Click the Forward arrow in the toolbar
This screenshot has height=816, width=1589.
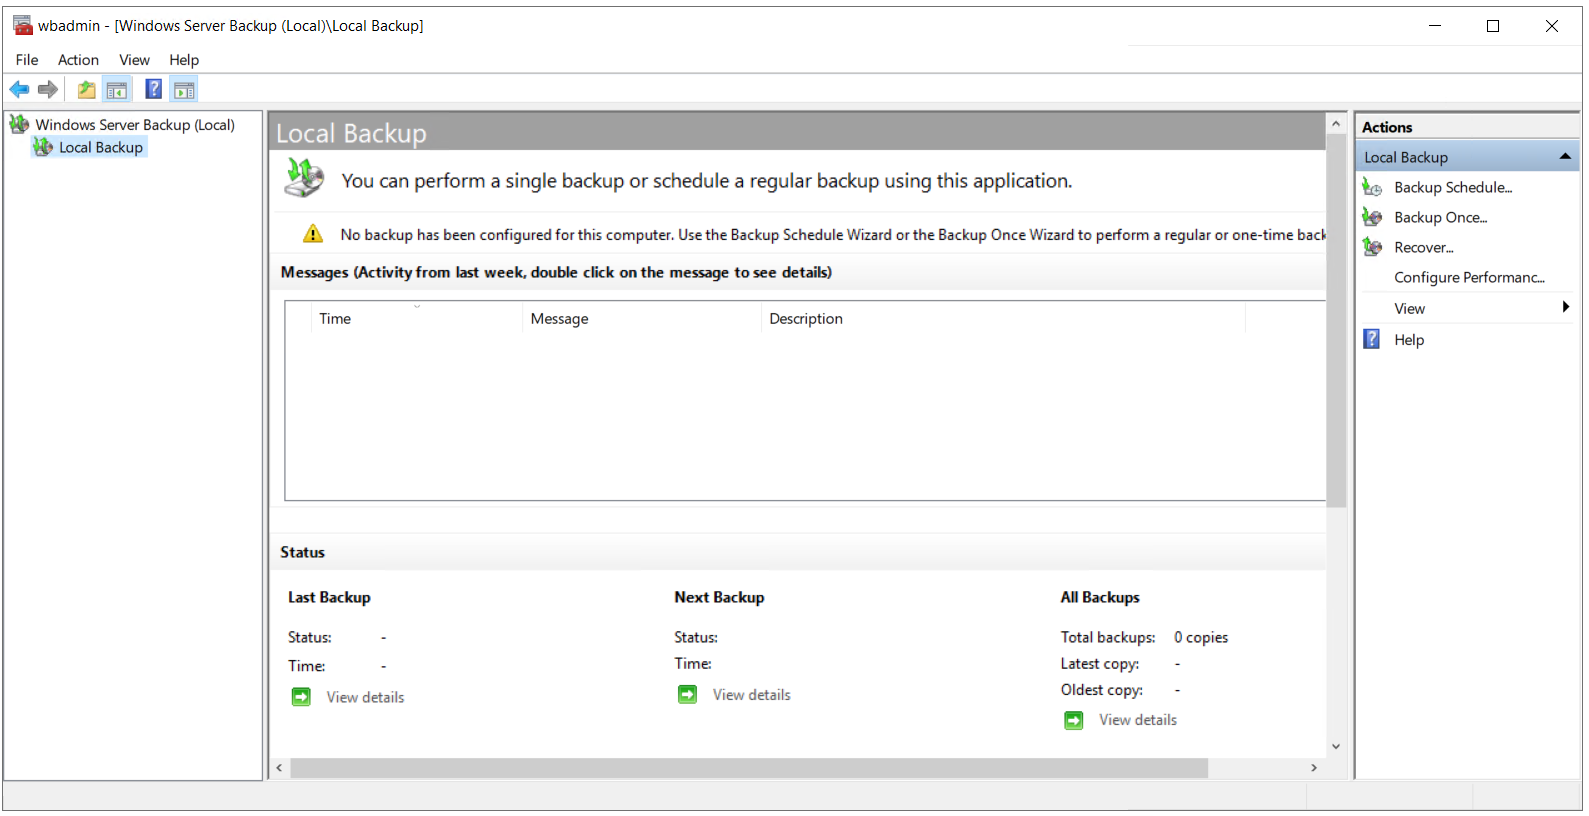48,90
